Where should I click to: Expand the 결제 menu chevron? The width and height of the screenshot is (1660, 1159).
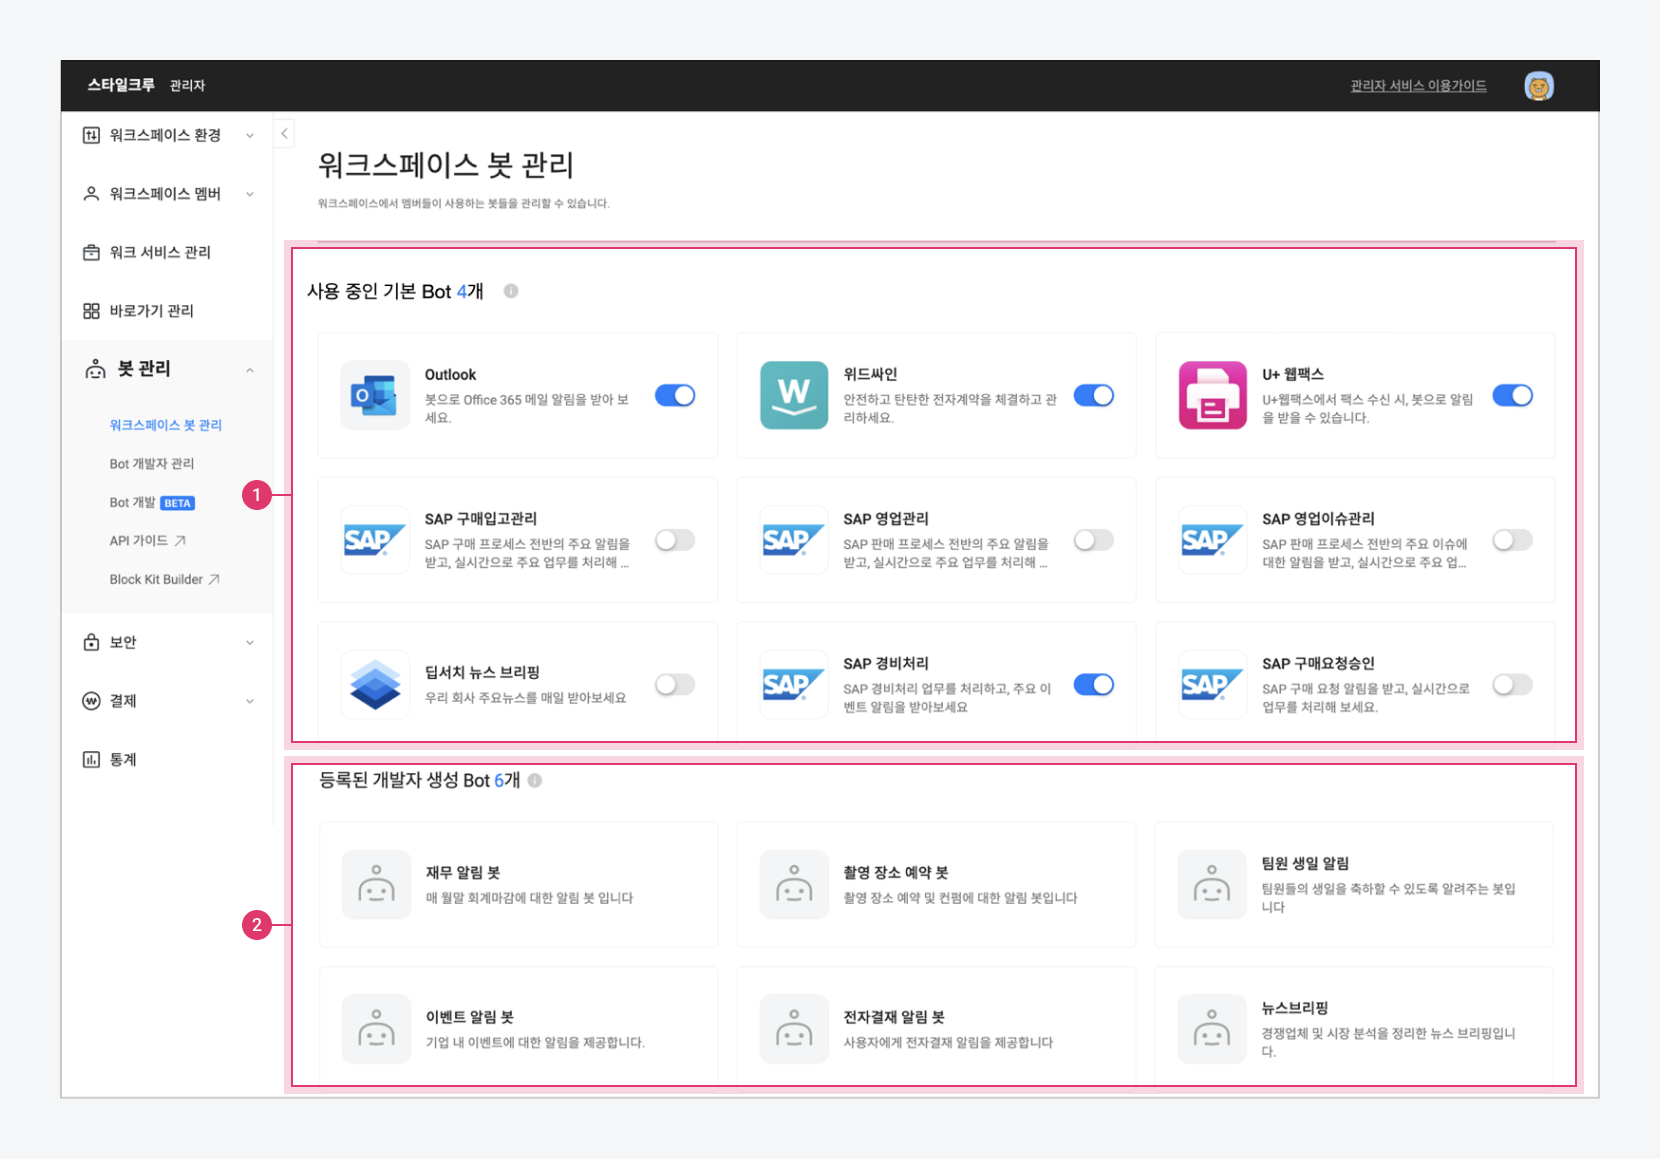pyautogui.click(x=250, y=701)
